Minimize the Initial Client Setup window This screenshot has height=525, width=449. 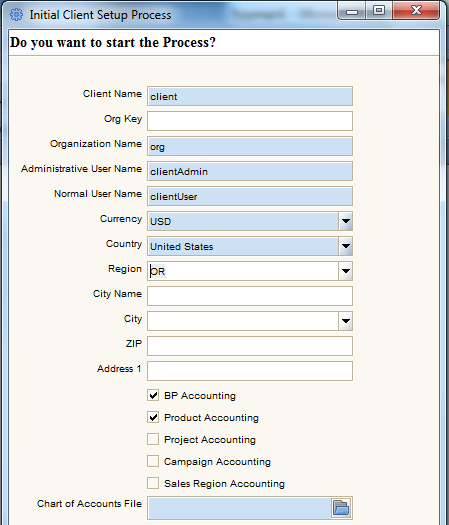pos(352,12)
